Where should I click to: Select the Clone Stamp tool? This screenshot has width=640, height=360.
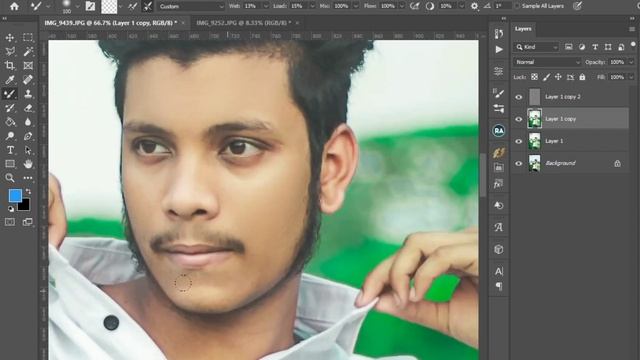(28, 94)
